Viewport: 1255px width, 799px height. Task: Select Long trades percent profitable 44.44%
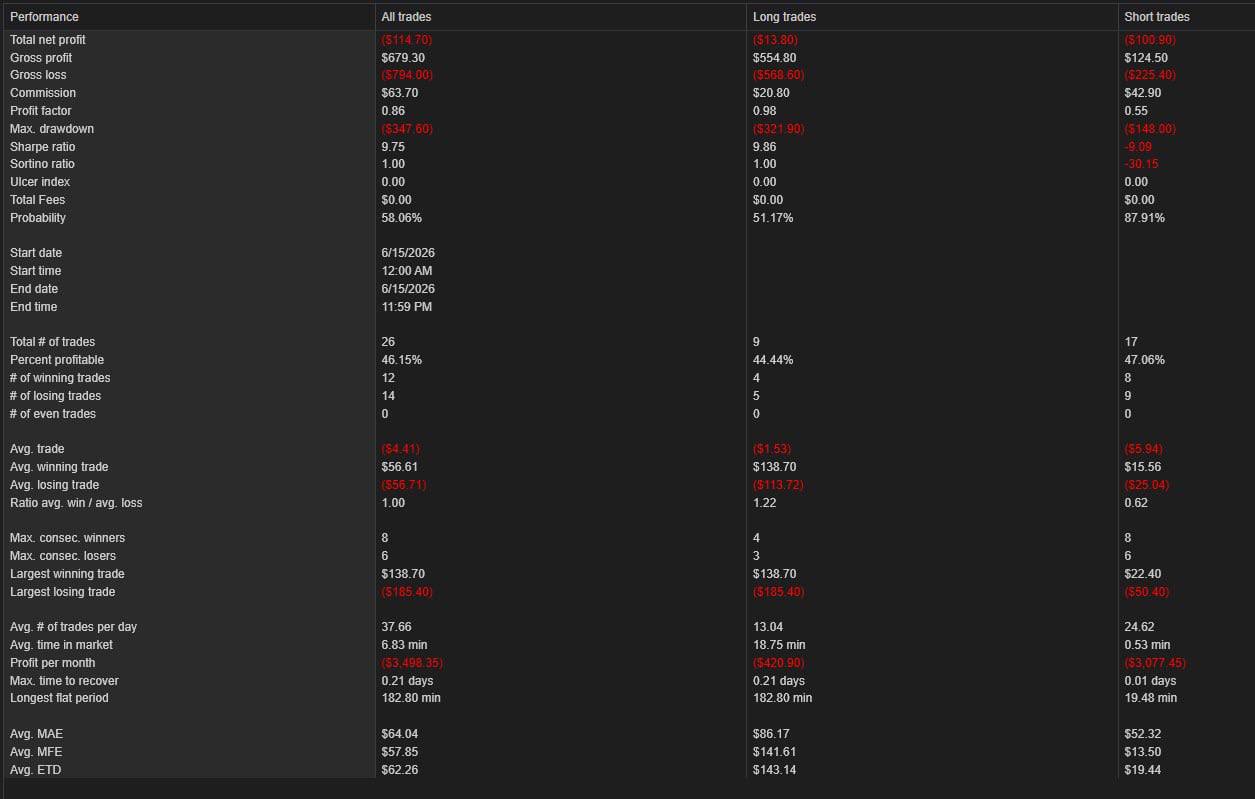pos(773,360)
